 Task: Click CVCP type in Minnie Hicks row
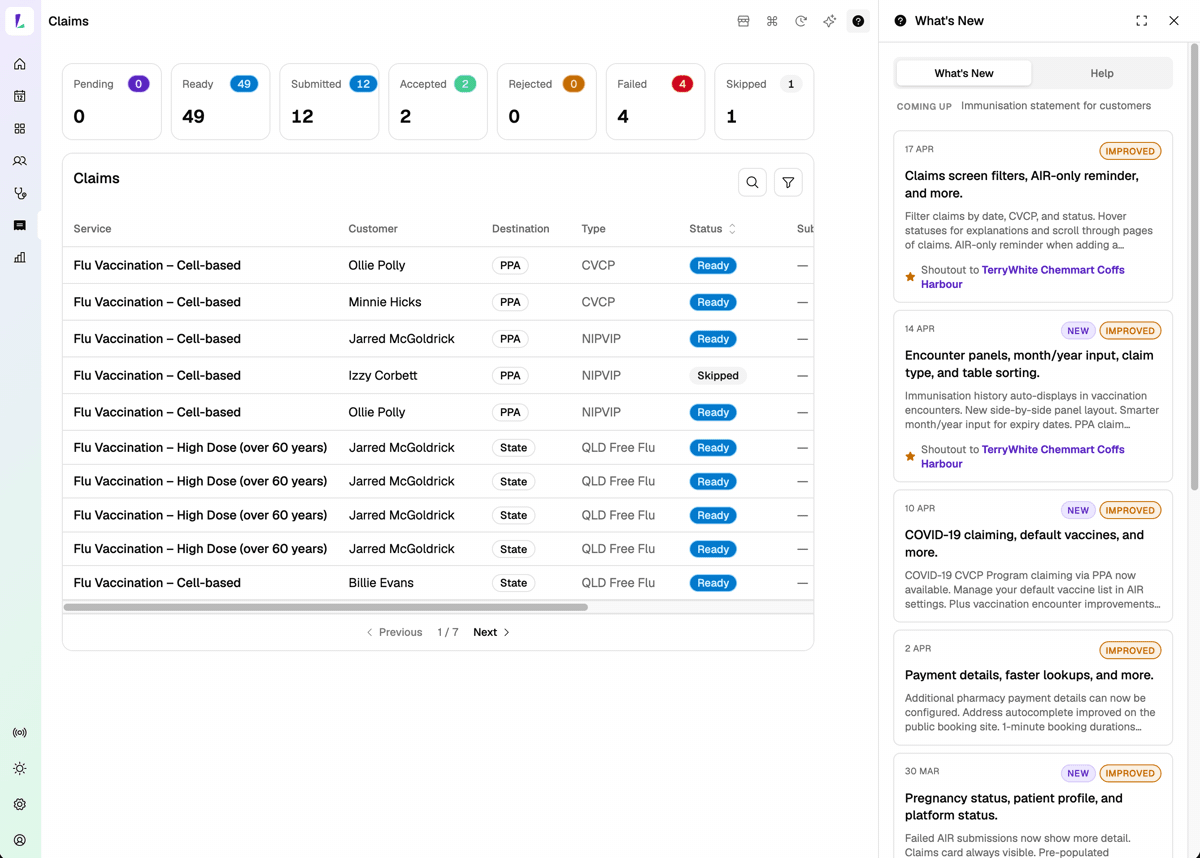click(598, 302)
